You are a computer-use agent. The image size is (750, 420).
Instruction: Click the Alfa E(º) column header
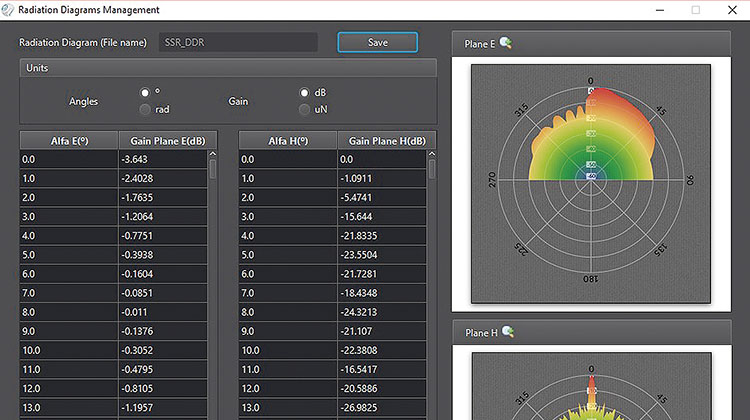click(x=69, y=141)
